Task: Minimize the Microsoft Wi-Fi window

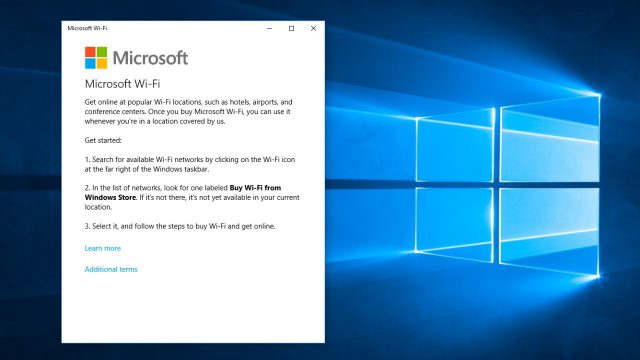Action: tap(269, 28)
